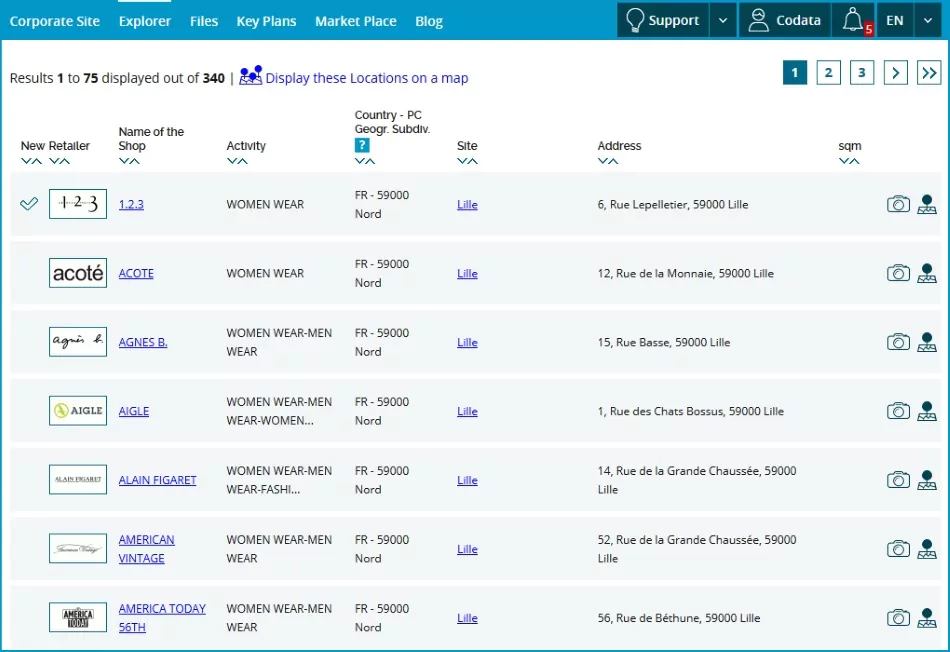Select EN language button

coord(895,21)
